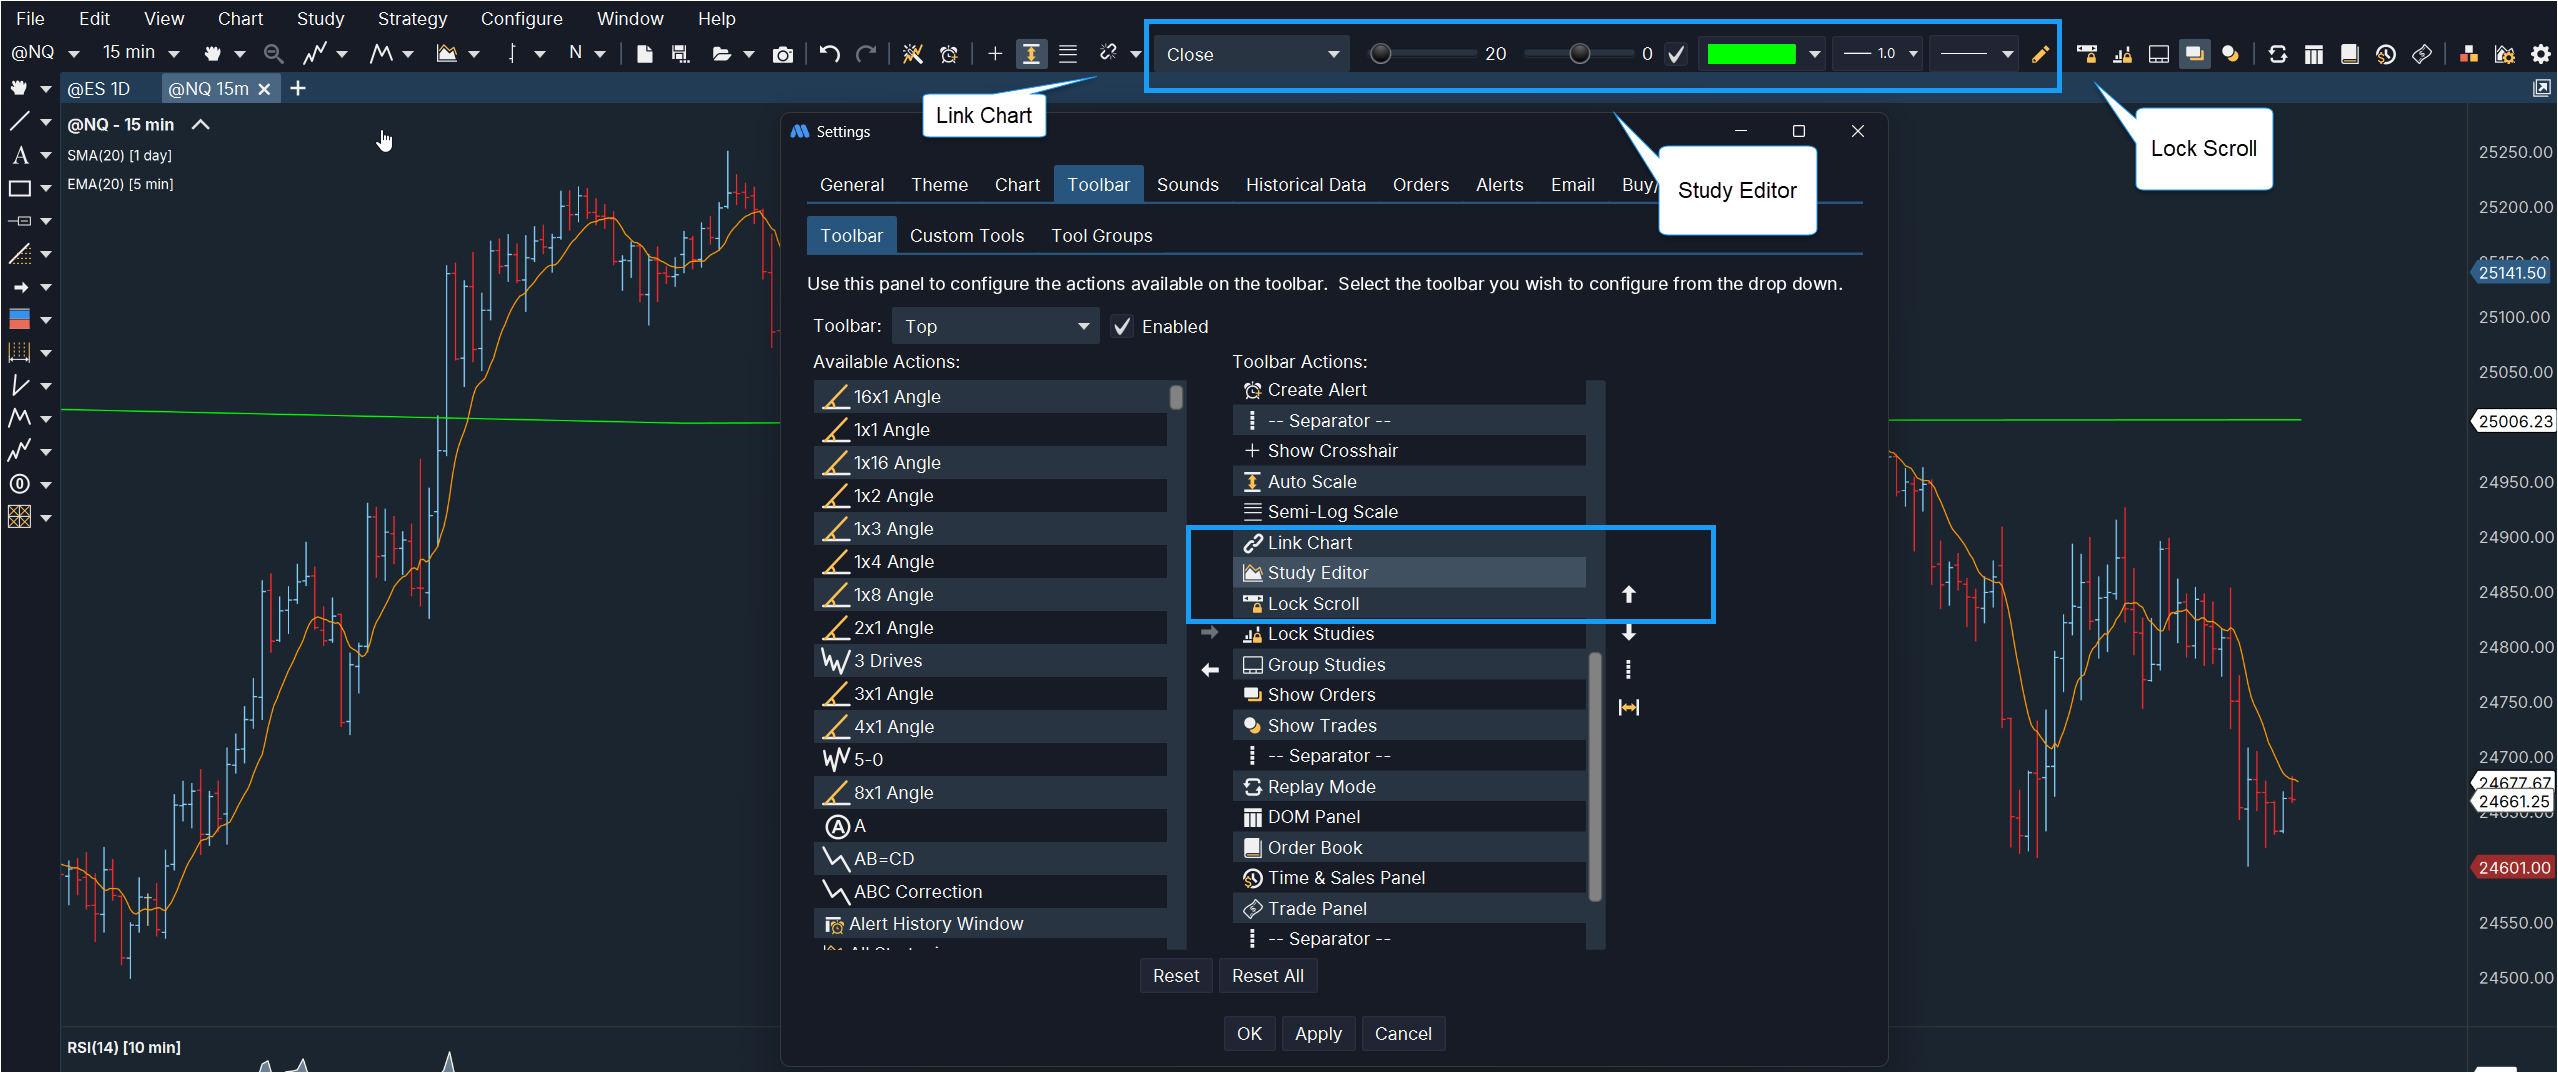Click the left arrow to remove action
Screen dimensions: 2558x1073
pyautogui.click(x=1210, y=670)
